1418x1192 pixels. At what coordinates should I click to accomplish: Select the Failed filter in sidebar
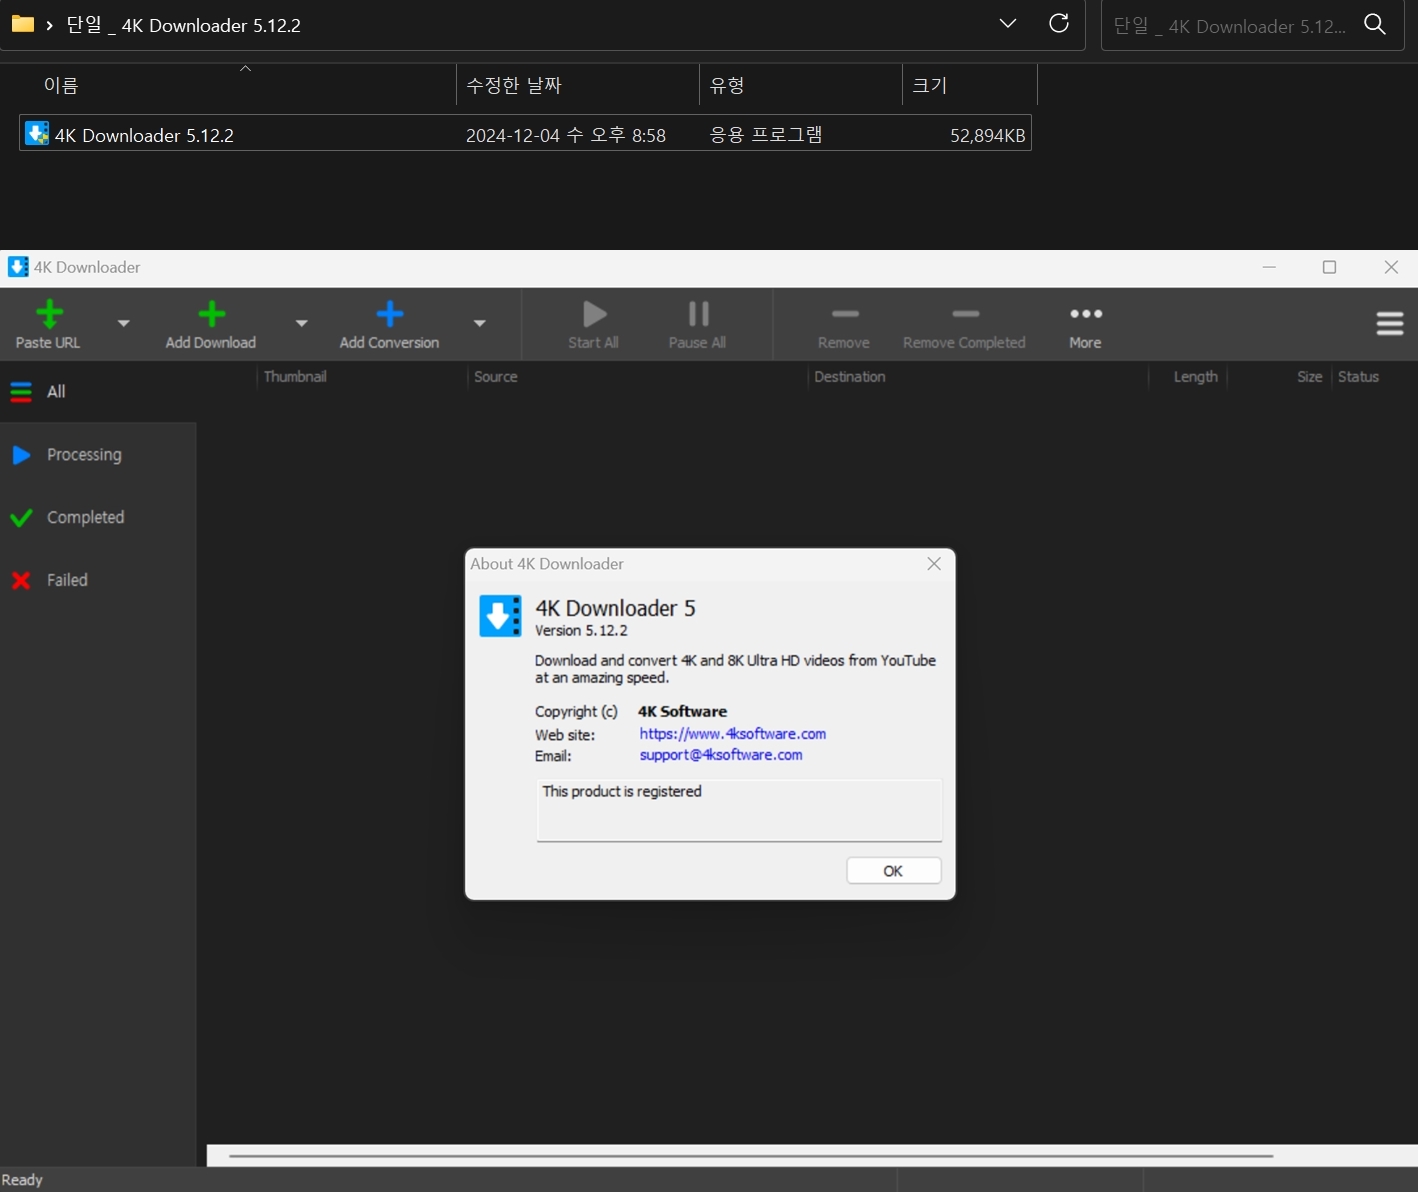98,580
